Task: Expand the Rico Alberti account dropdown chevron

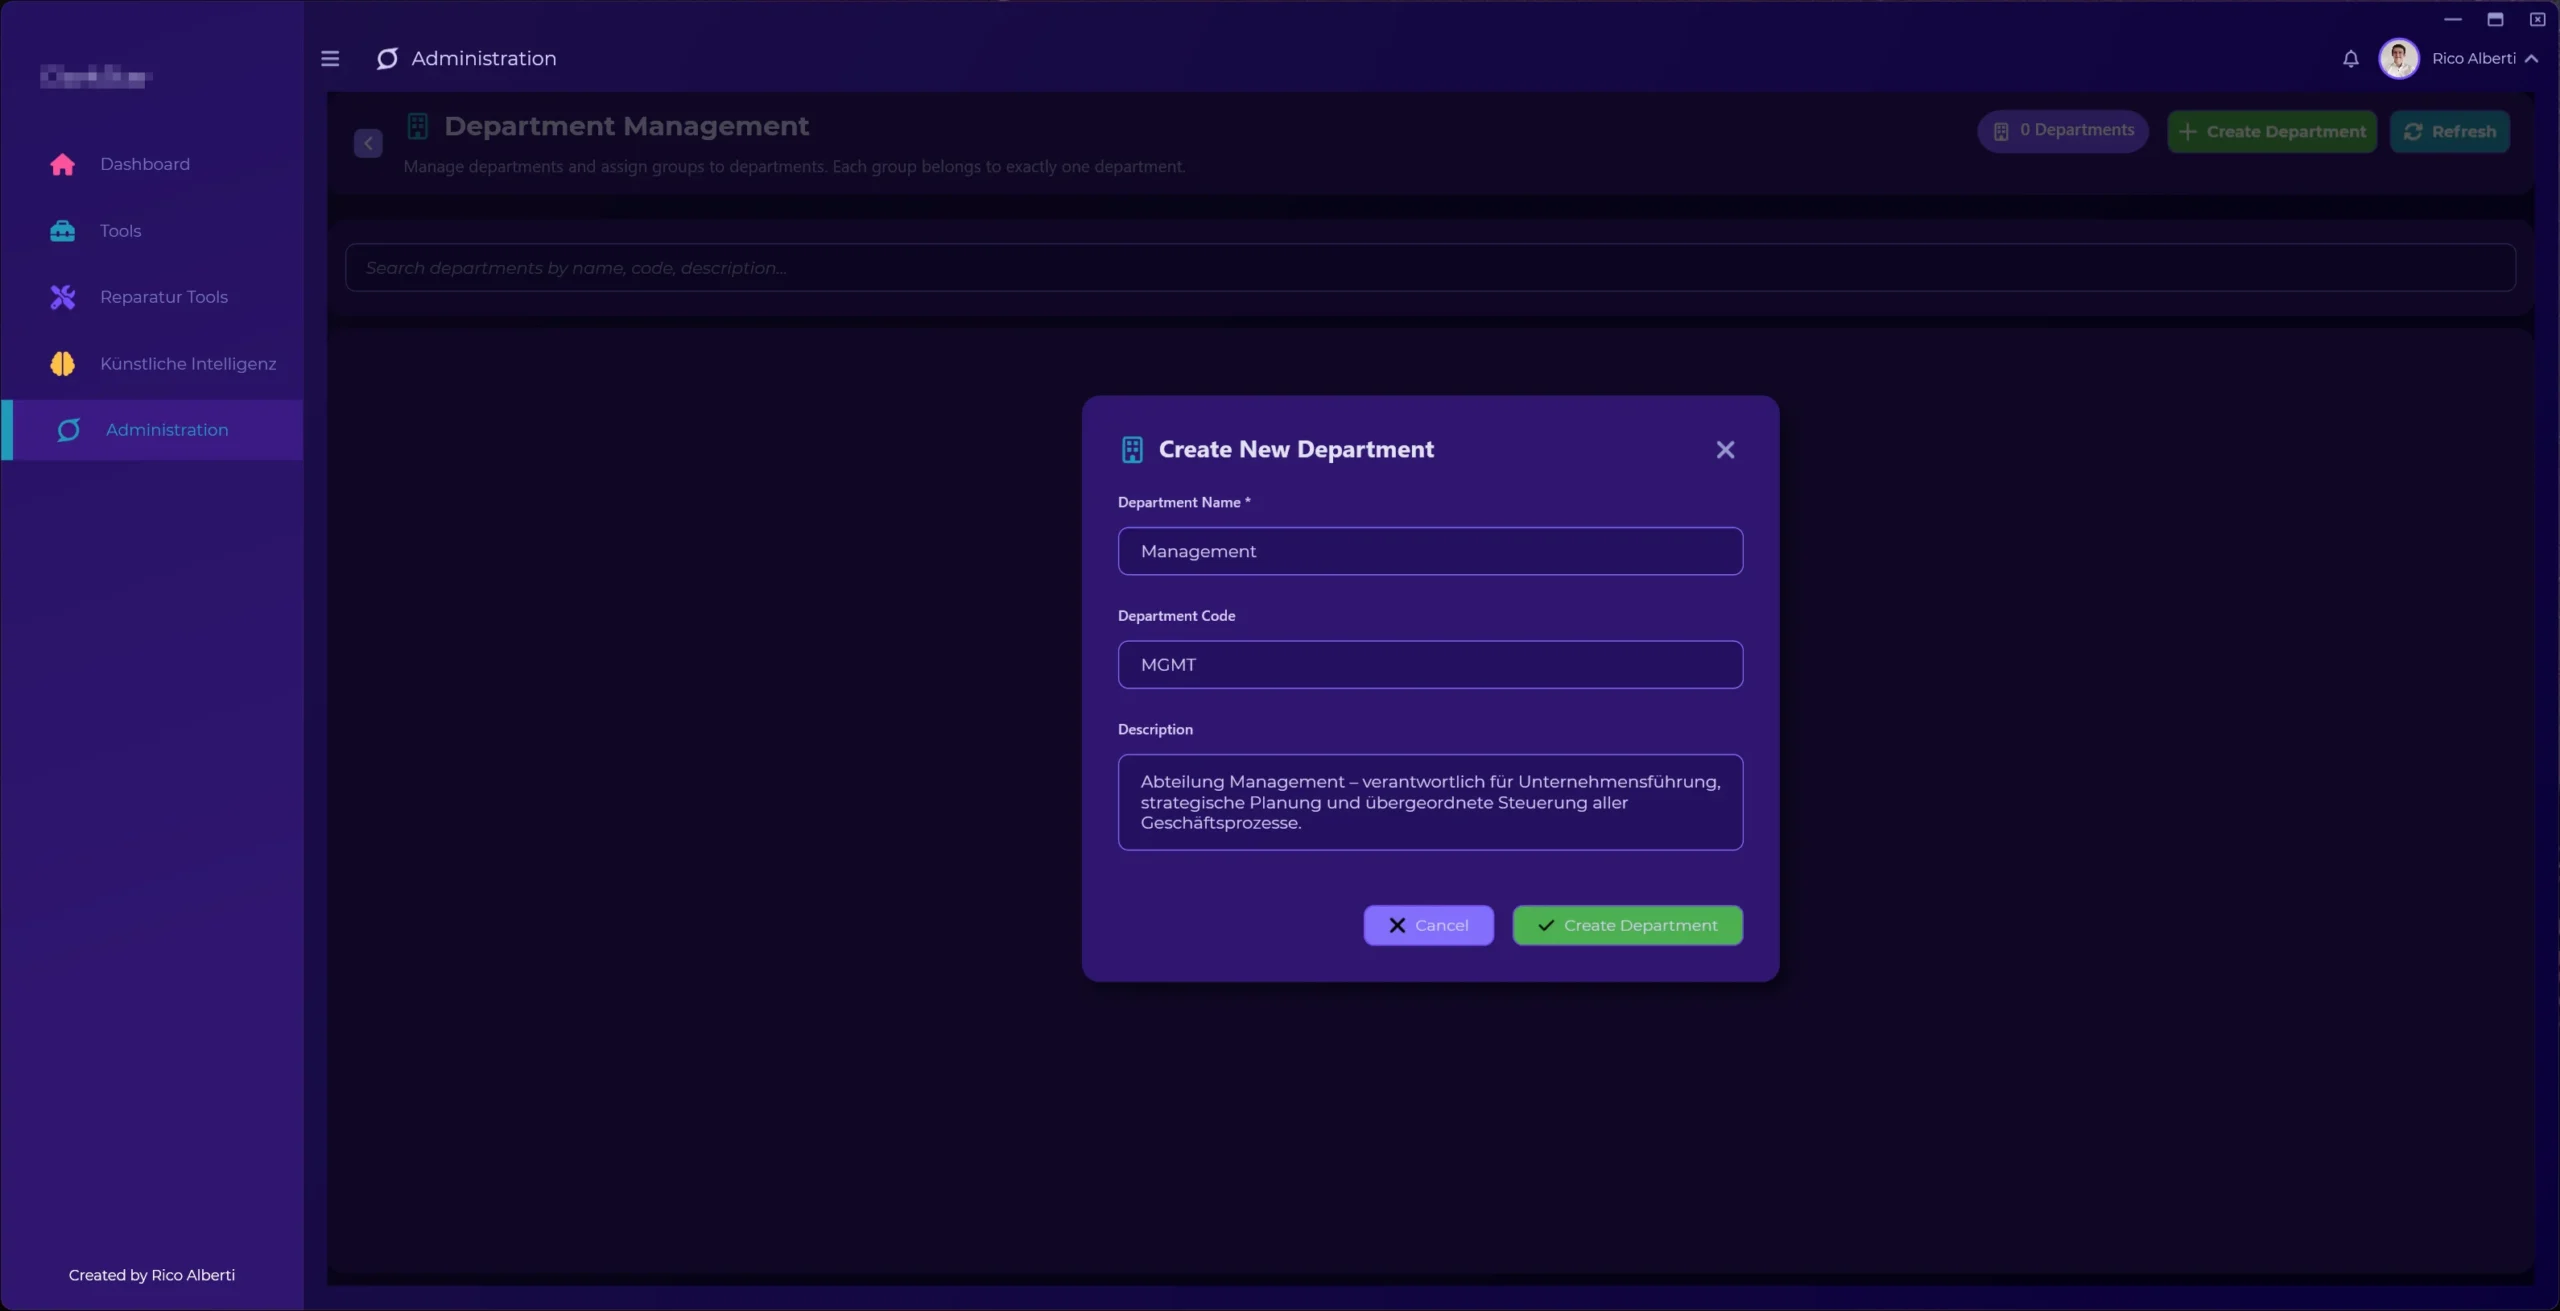Action: [2531, 59]
